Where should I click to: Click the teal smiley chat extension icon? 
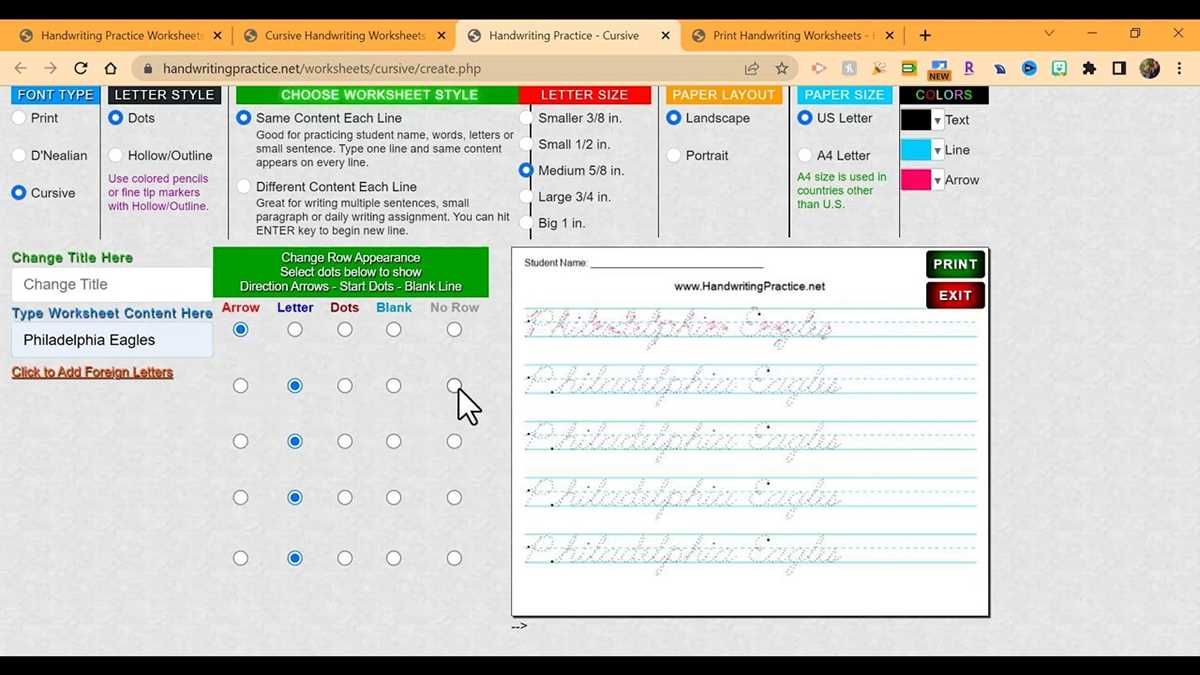point(1059,69)
